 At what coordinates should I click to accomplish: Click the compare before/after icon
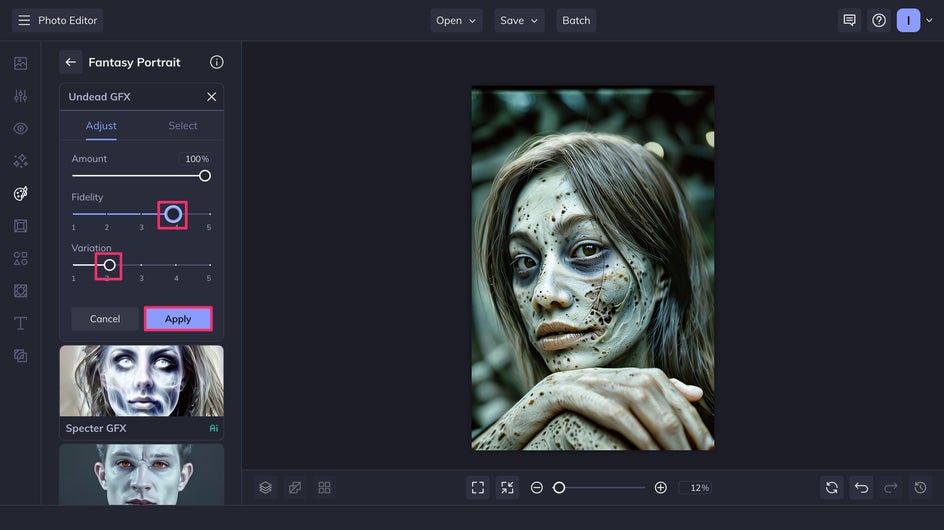[295, 487]
